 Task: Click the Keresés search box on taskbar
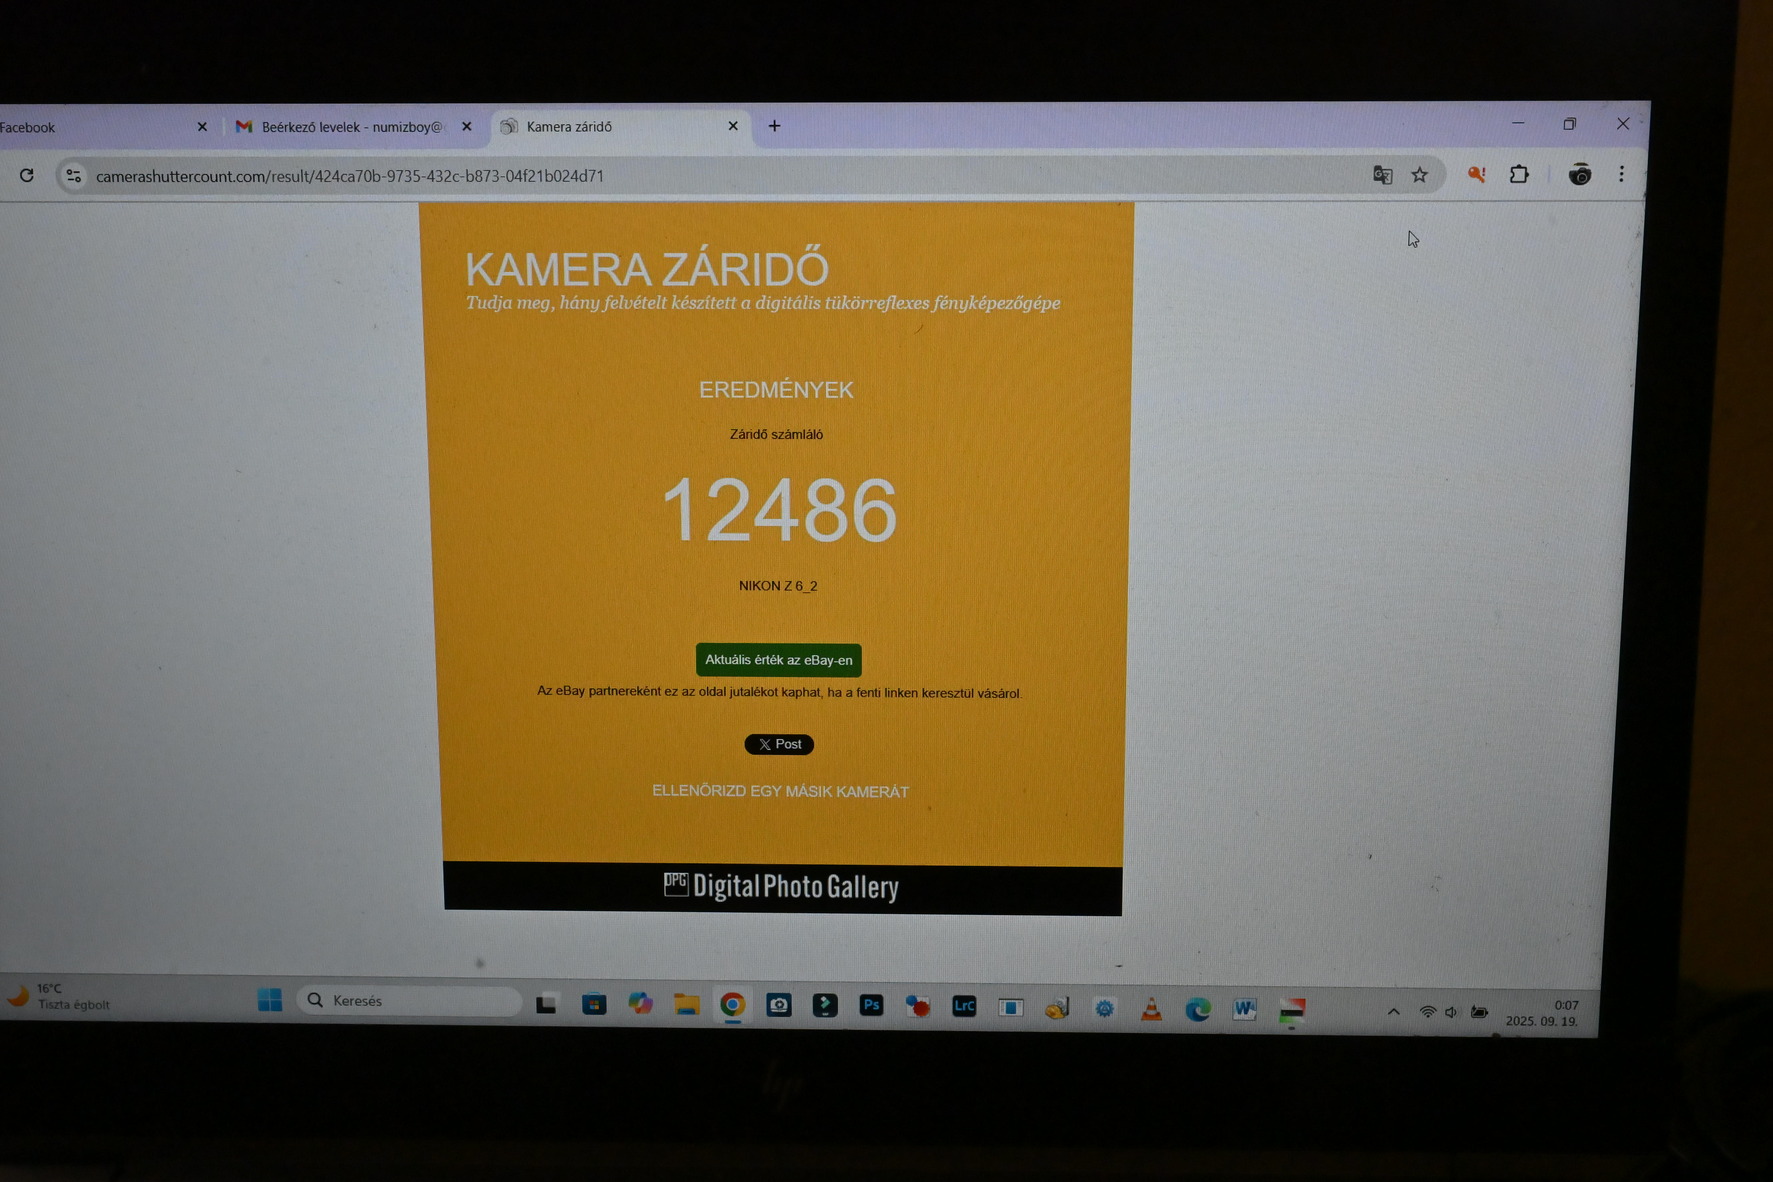tap(410, 1000)
